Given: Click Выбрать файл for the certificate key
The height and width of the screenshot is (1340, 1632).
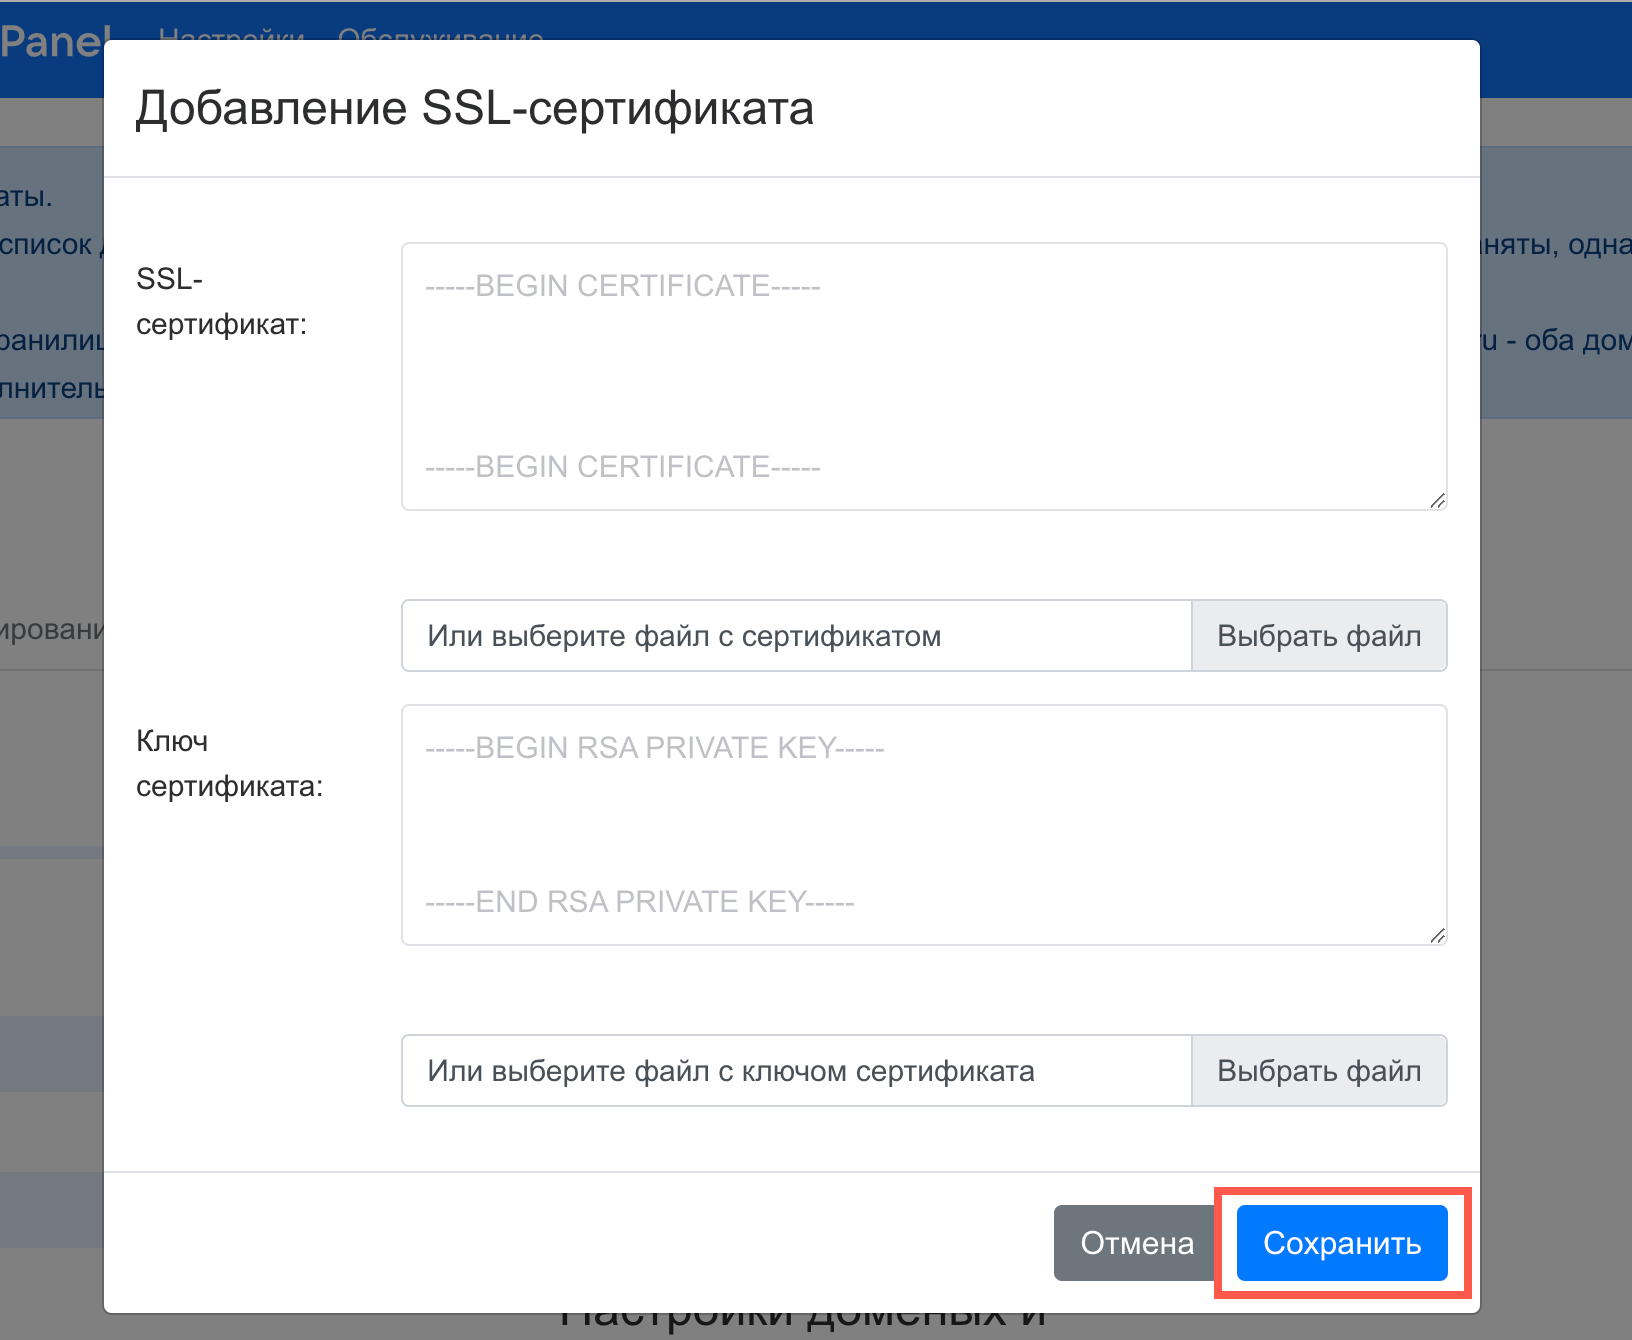Looking at the screenshot, I should pyautogui.click(x=1318, y=1071).
